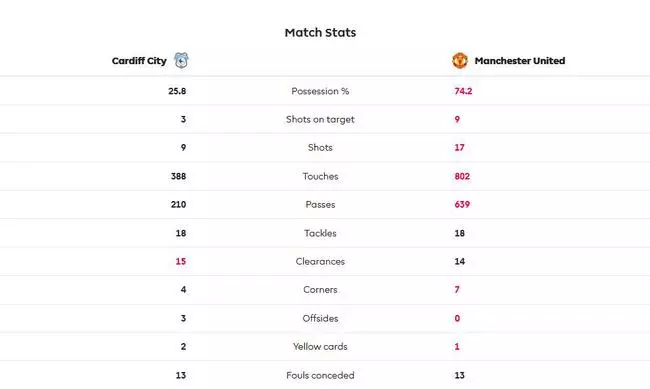Click the Match Stats heading
This screenshot has width=650, height=389.
click(320, 33)
